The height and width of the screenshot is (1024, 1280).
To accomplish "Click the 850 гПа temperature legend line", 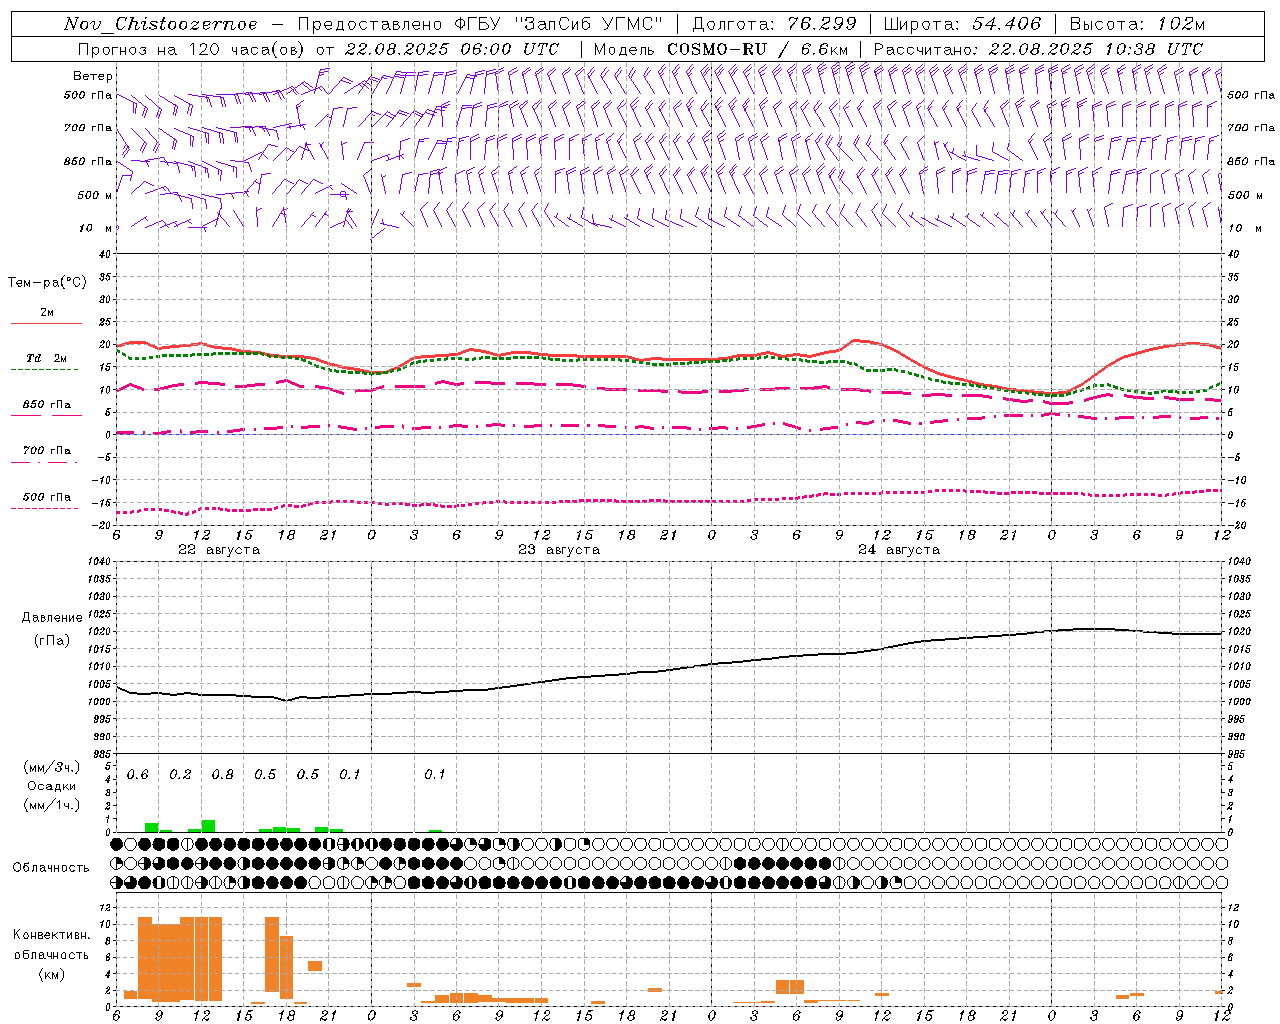I will tap(46, 415).
